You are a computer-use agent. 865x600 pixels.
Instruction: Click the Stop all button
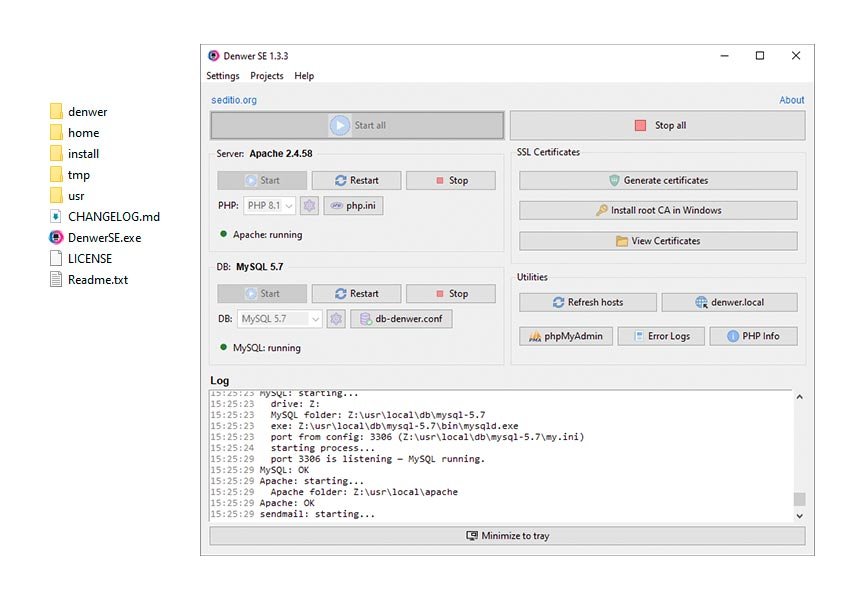point(658,125)
